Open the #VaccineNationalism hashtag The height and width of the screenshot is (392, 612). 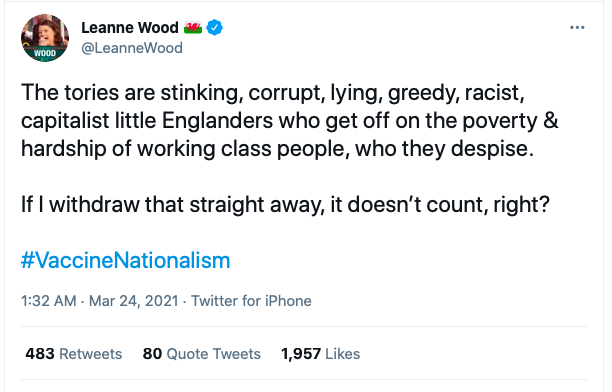coord(125,260)
